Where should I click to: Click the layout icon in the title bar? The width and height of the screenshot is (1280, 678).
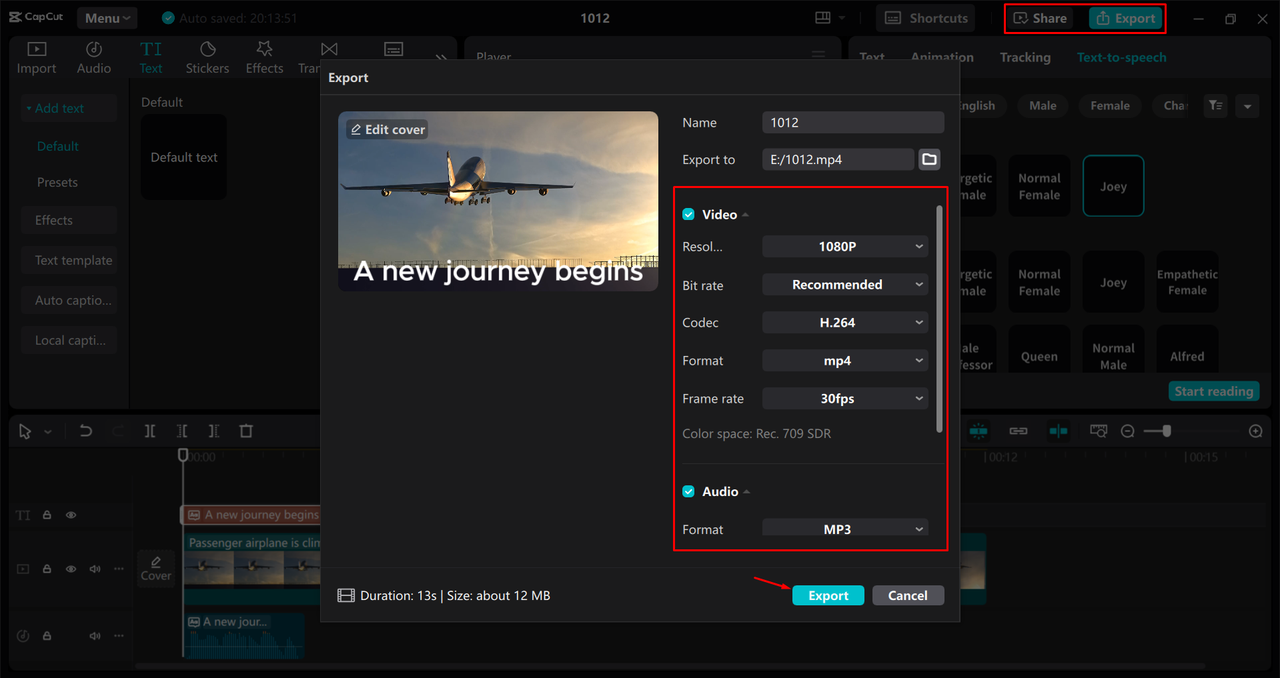(x=823, y=18)
